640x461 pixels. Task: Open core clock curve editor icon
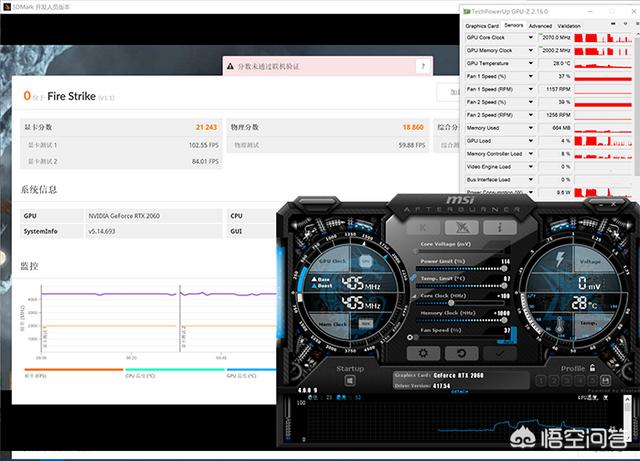pos(414,296)
